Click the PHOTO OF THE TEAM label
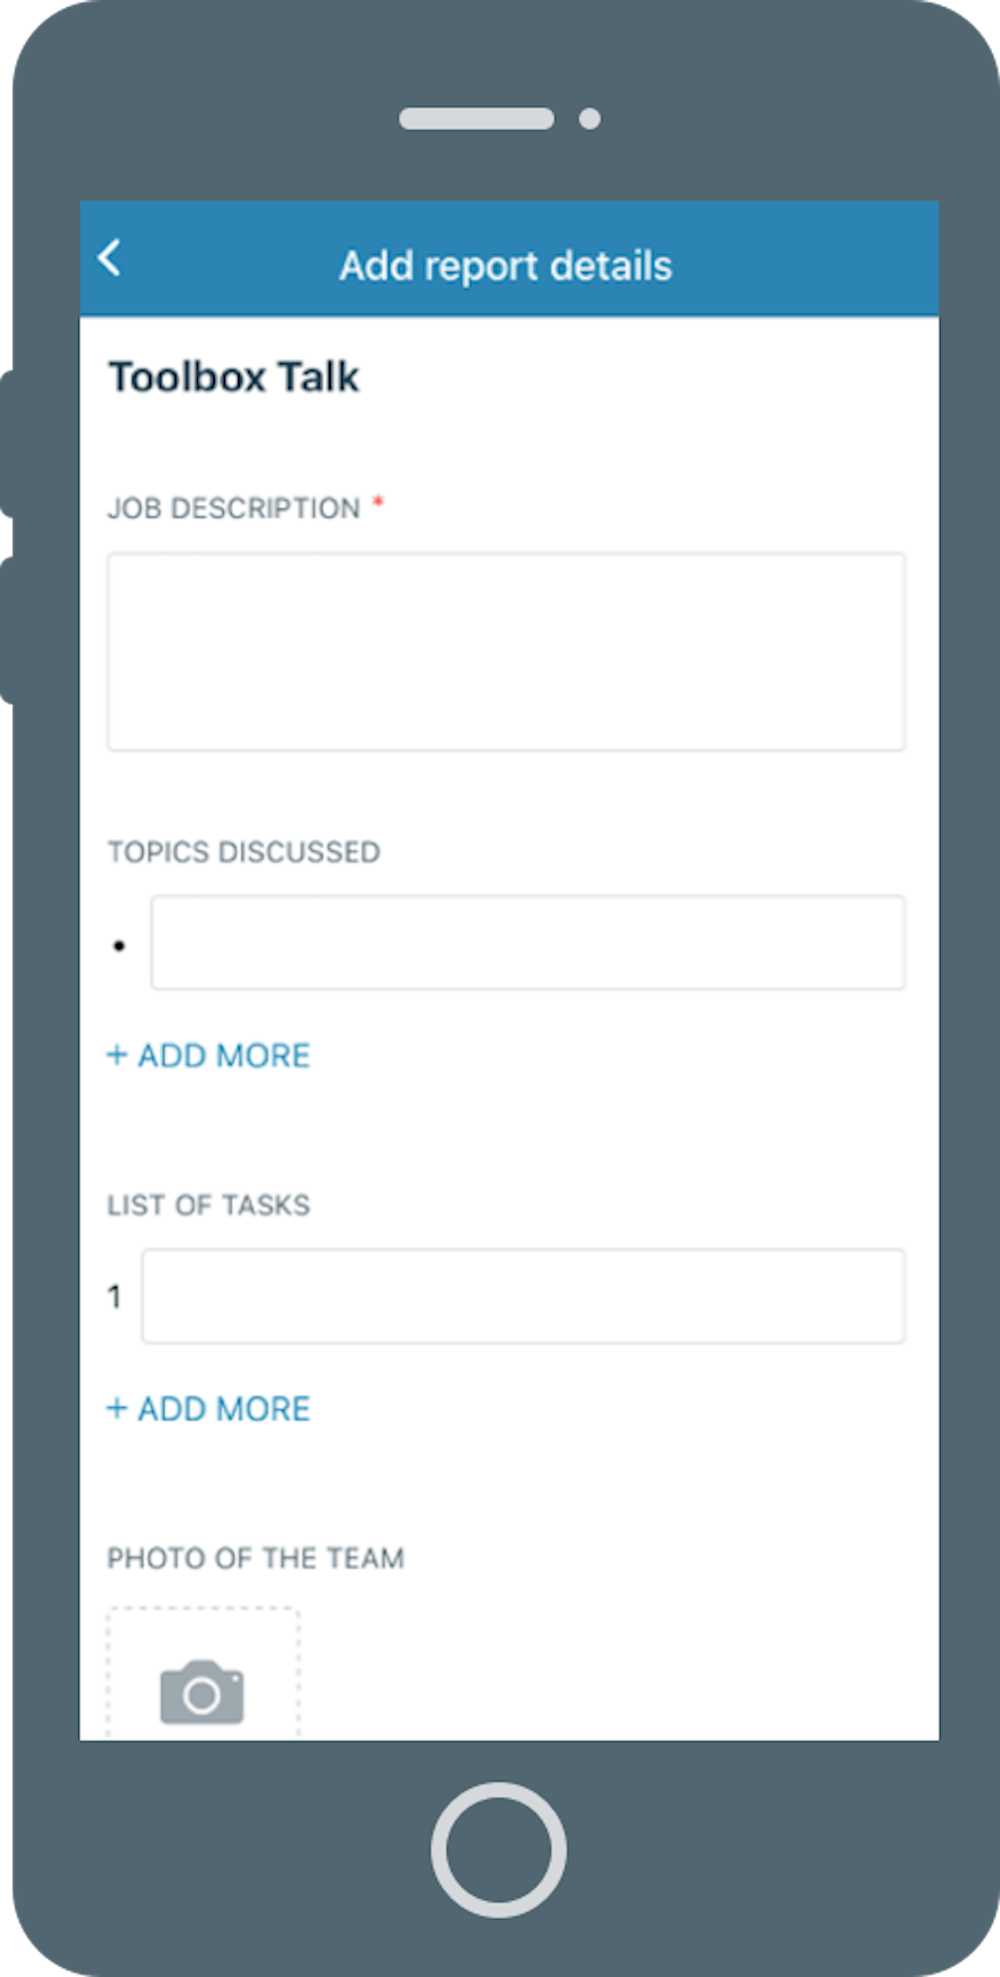This screenshot has height=1977, width=1000. [x=256, y=1558]
